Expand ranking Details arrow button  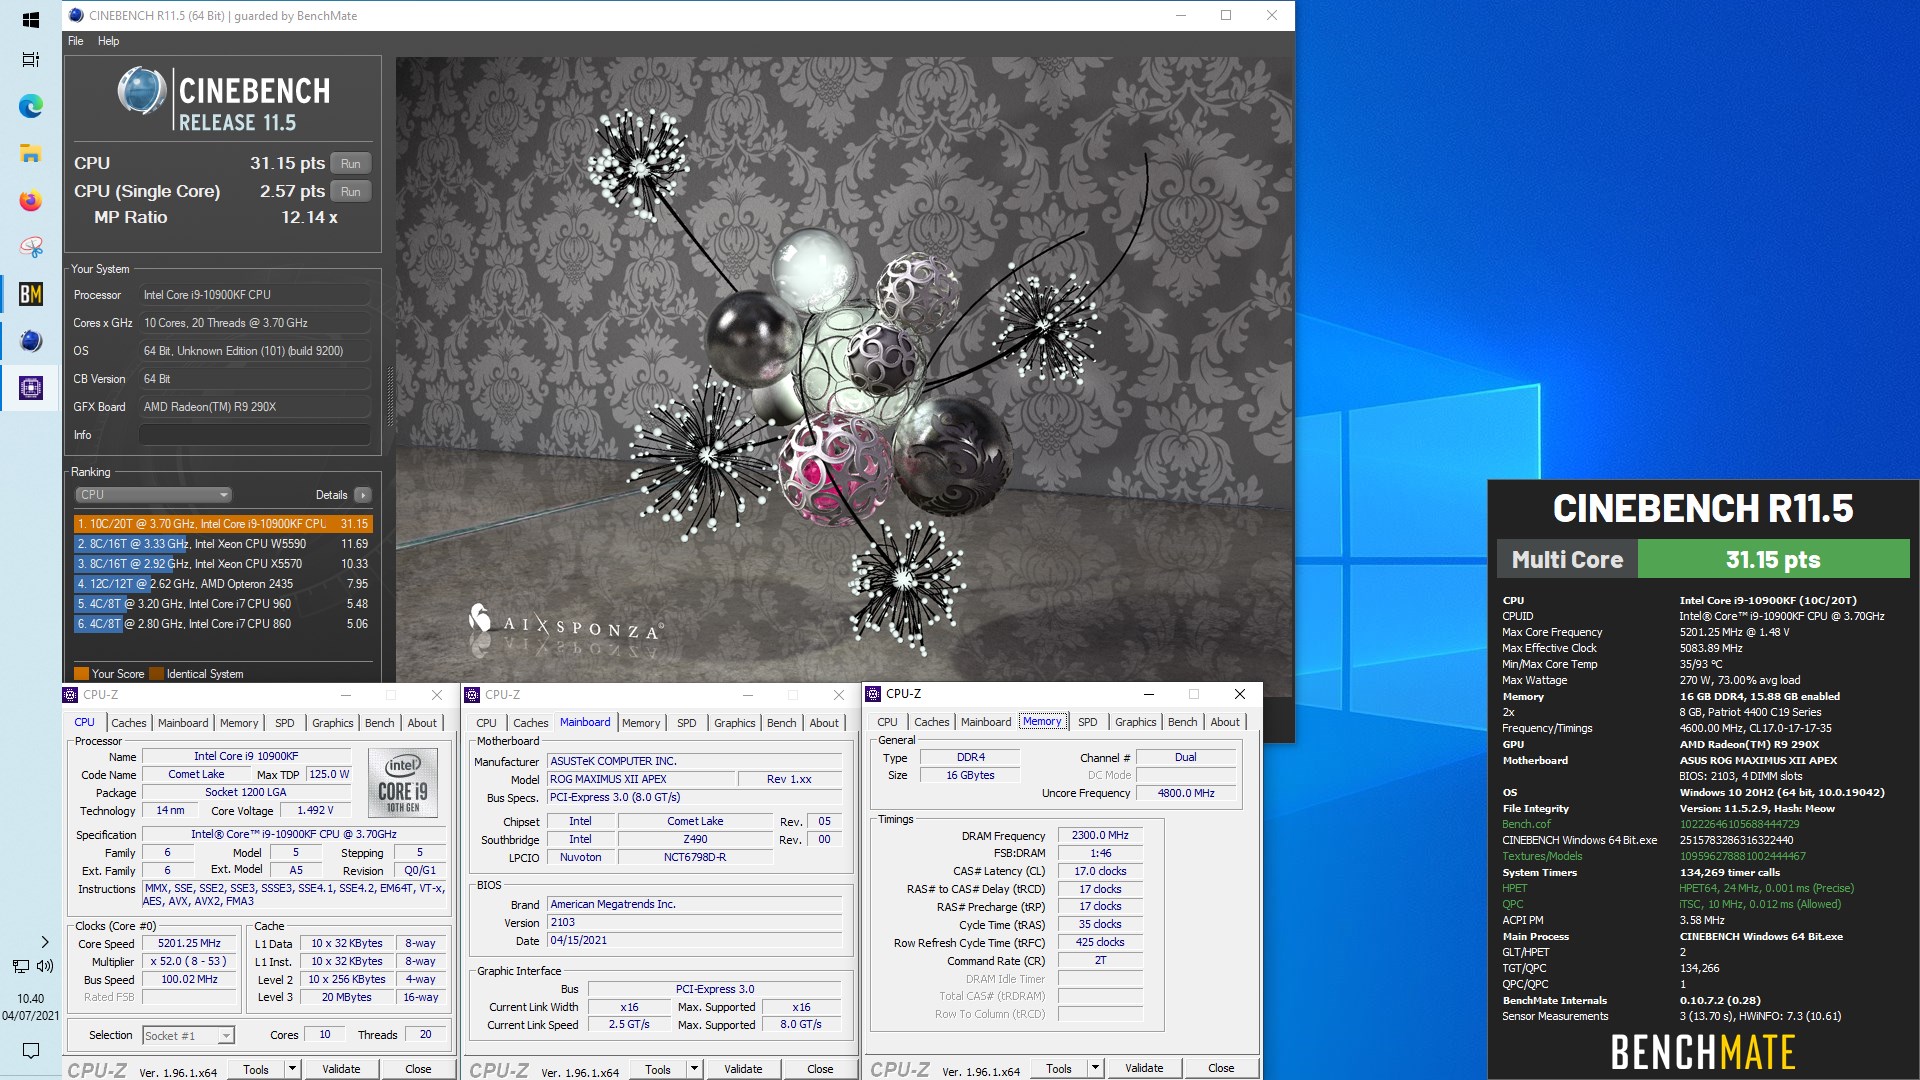click(x=362, y=495)
